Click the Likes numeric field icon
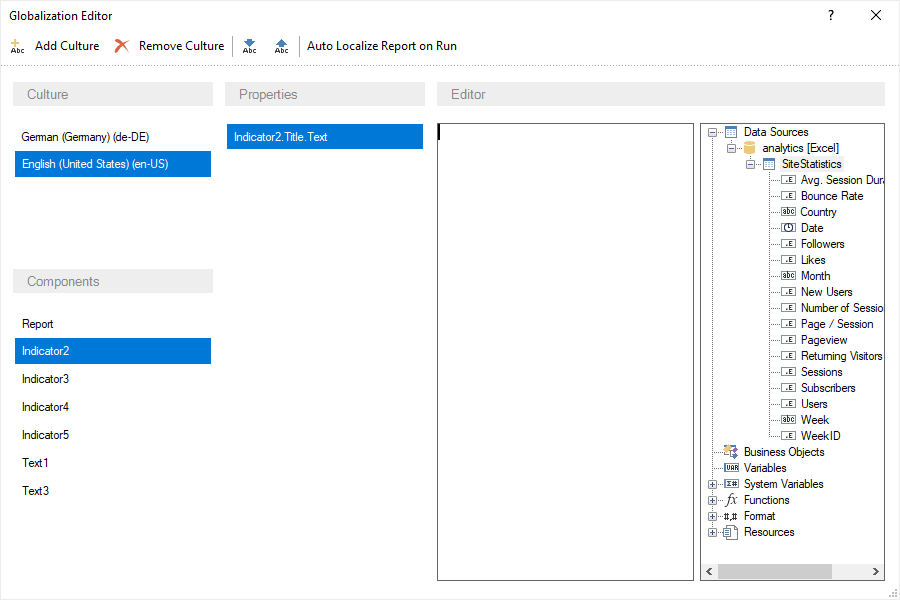 (789, 260)
